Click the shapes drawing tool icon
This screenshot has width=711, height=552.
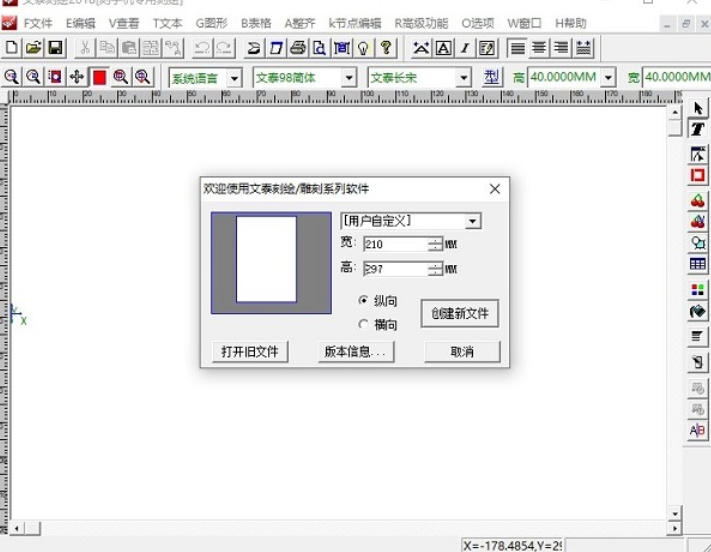(x=698, y=243)
